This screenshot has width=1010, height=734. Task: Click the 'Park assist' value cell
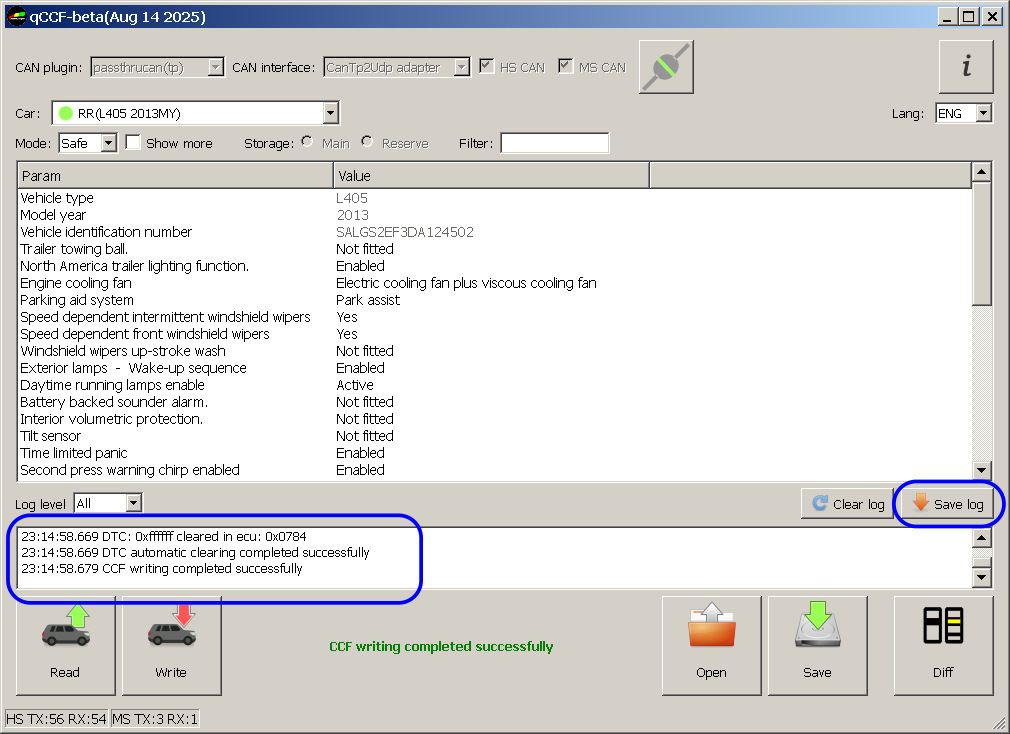[368, 300]
